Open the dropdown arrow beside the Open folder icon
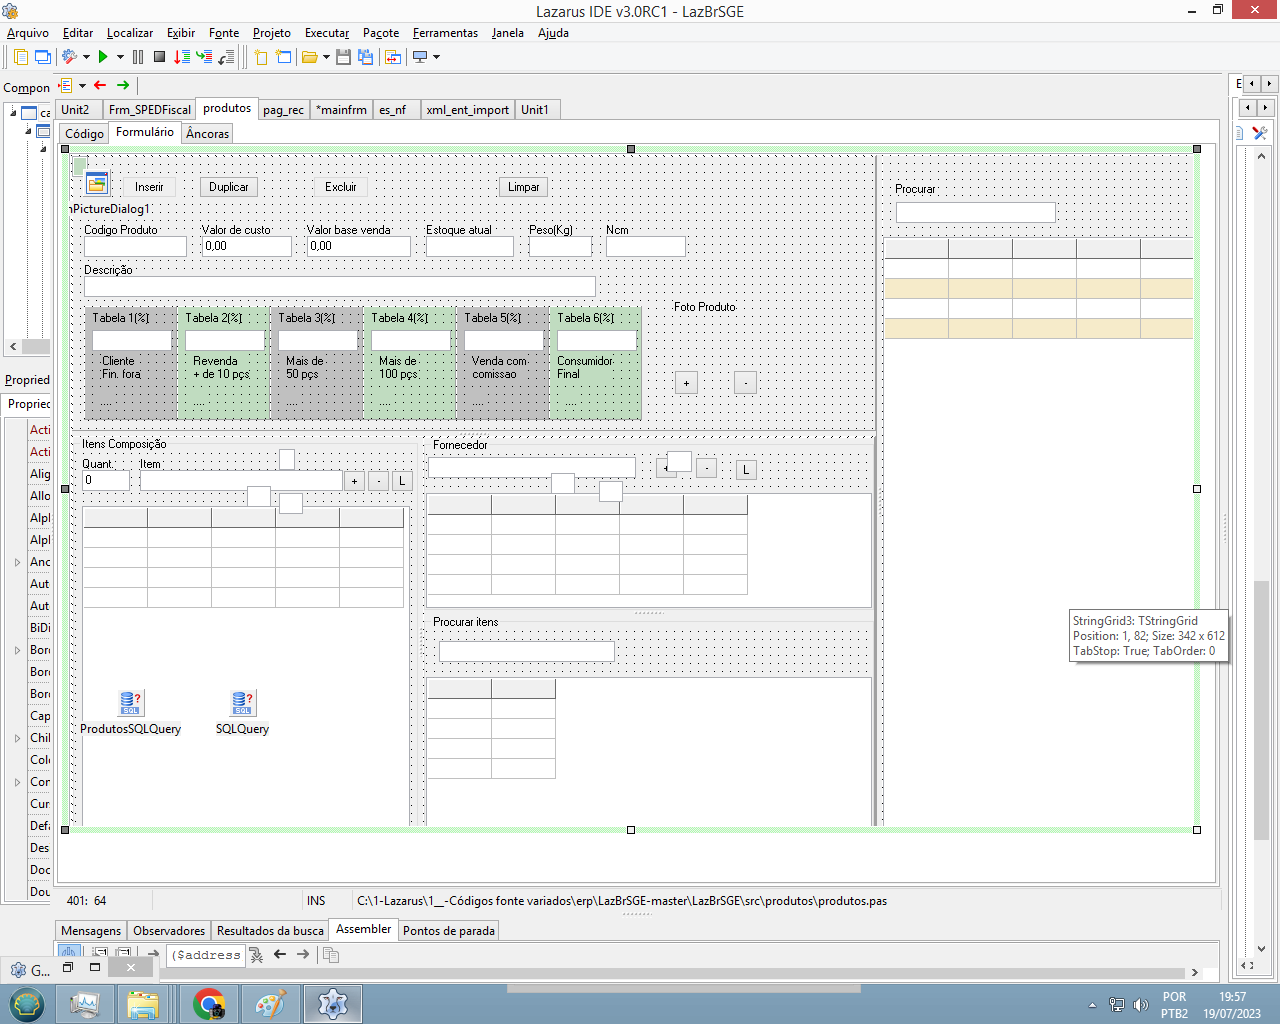 (x=326, y=57)
